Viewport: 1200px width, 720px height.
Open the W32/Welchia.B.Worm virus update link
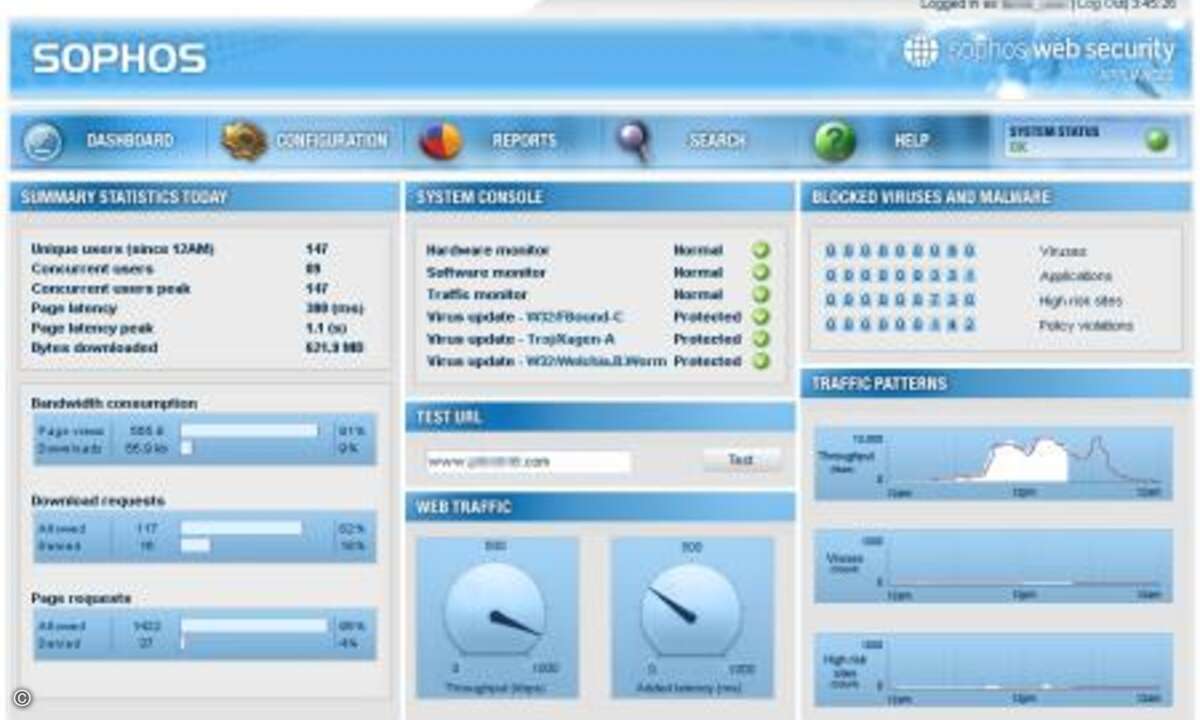597,361
